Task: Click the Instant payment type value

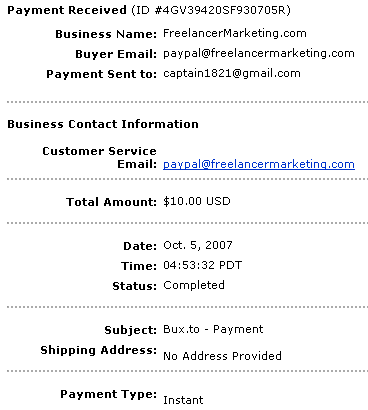Action: point(183,400)
